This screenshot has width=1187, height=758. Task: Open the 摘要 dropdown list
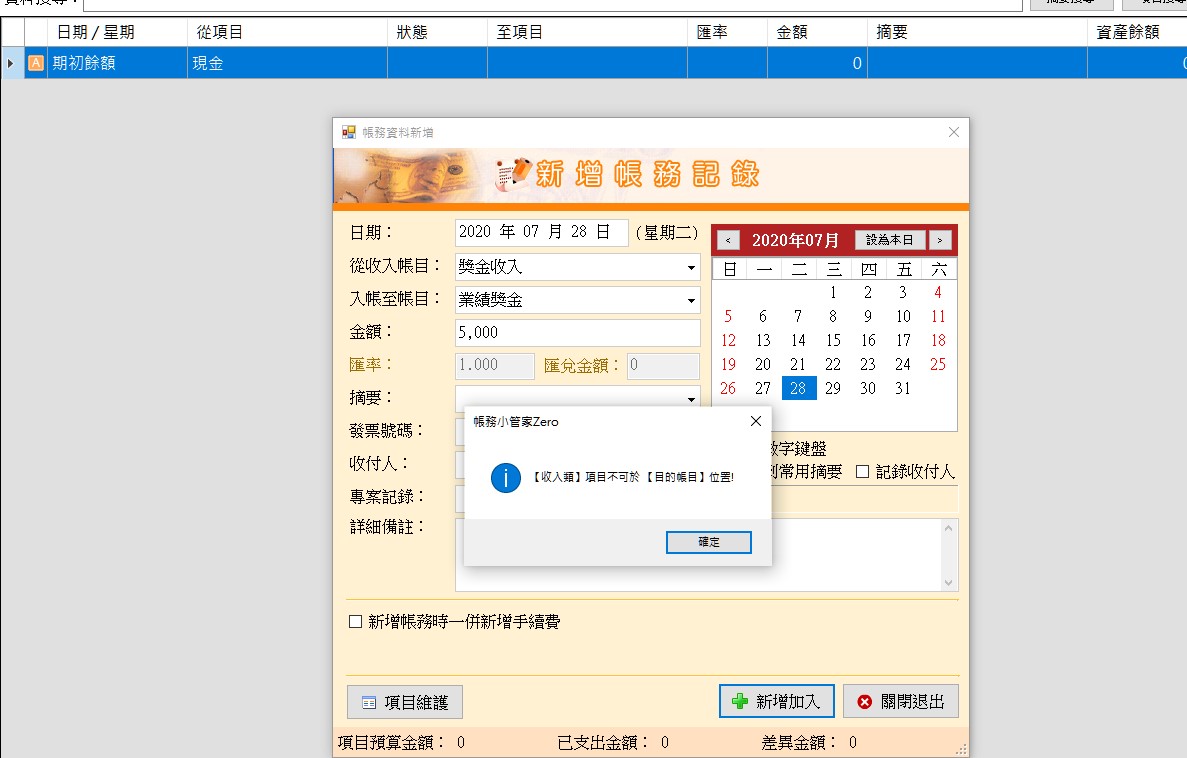[691, 399]
